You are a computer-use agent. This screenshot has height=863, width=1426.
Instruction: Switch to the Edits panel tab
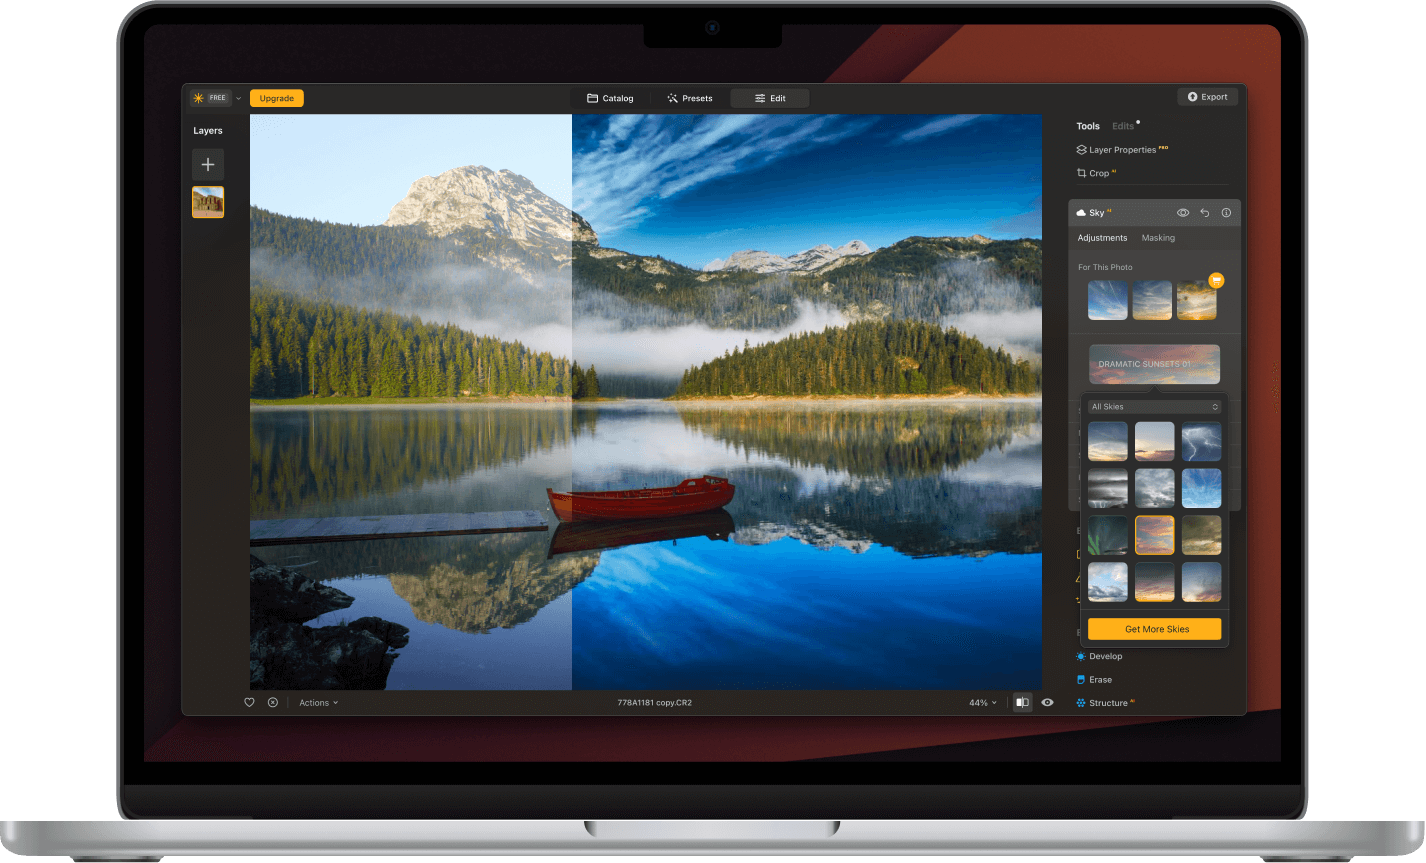(x=1123, y=126)
